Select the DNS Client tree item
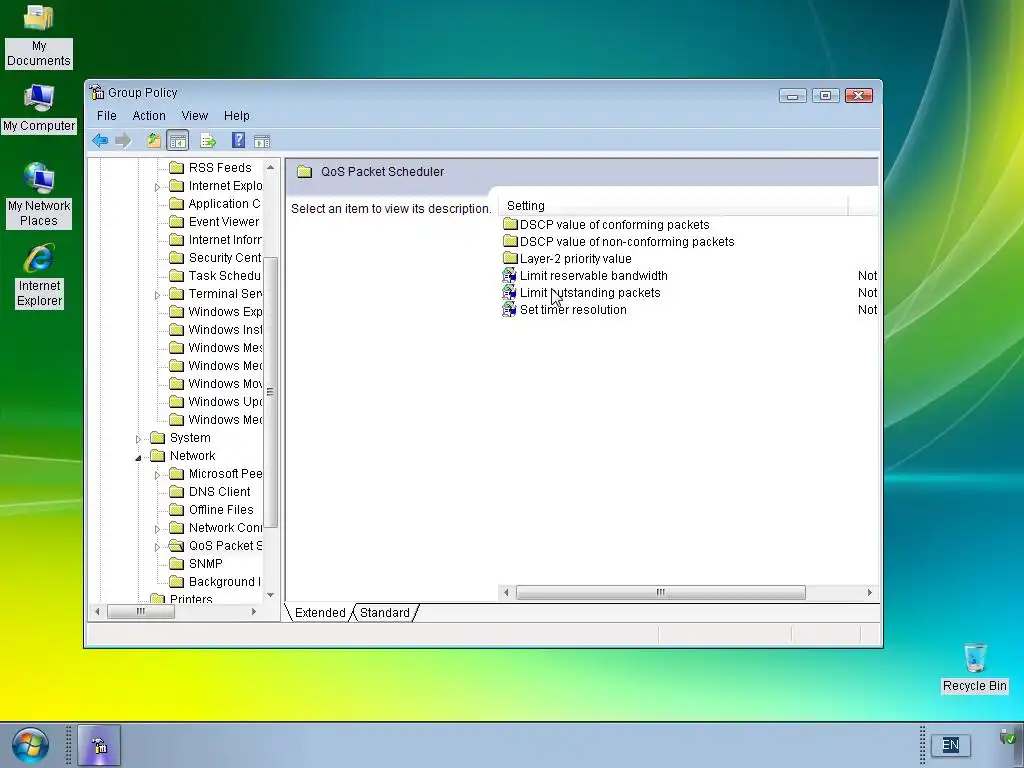This screenshot has width=1024, height=768. click(x=210, y=492)
